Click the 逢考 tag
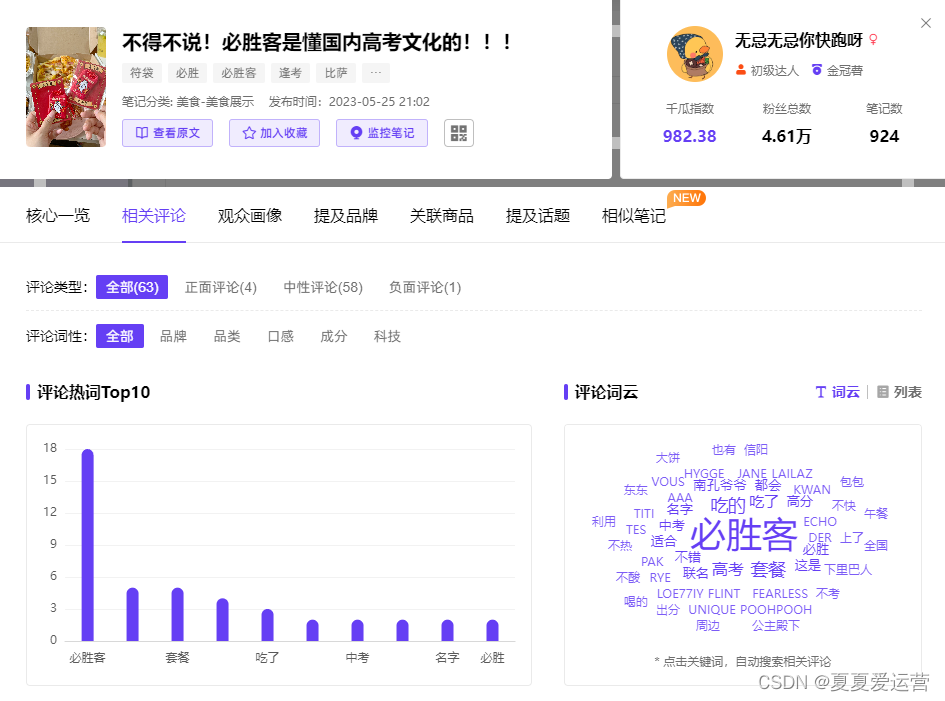The image size is (945, 701). pyautogui.click(x=290, y=73)
